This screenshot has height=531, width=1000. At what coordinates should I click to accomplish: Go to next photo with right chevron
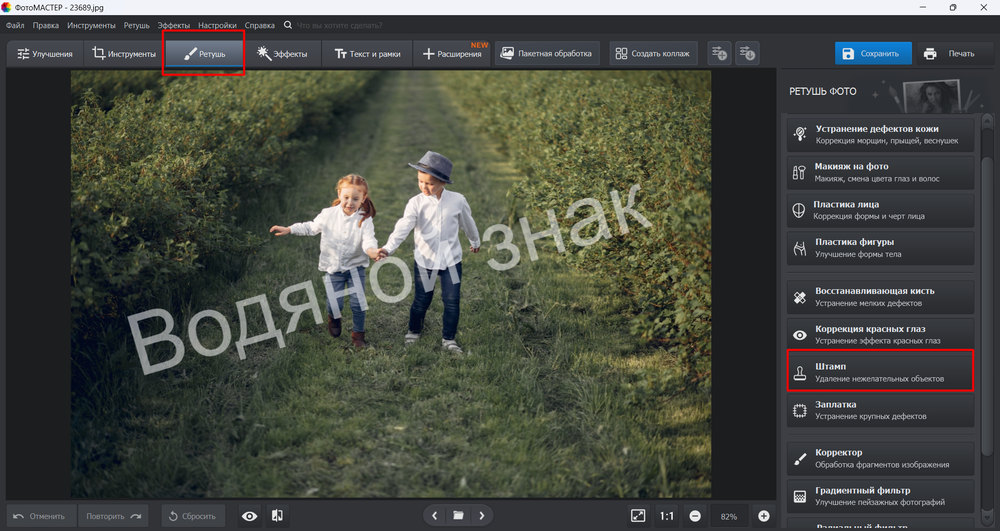[482, 516]
